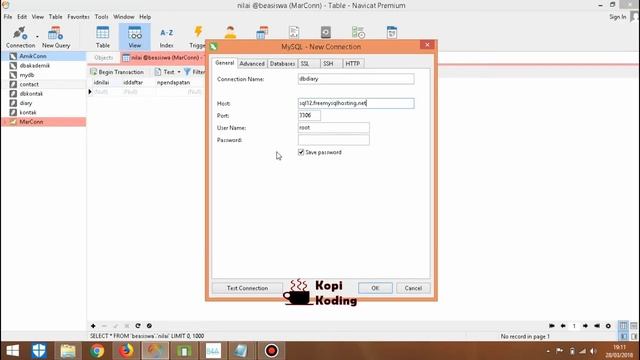The width and height of the screenshot is (640, 360).
Task: Select kontak connection in sidebar
Action: (44, 112)
